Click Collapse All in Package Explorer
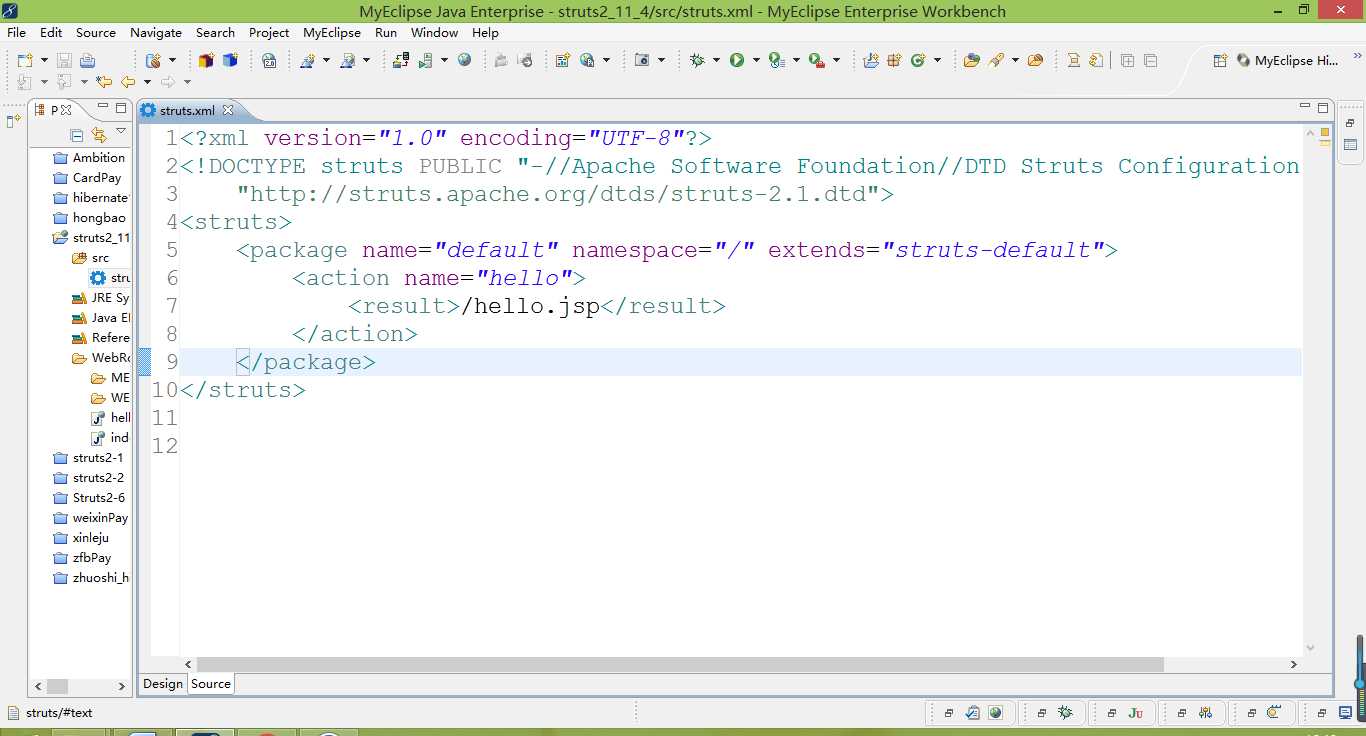This screenshot has width=1366, height=736. pyautogui.click(x=77, y=135)
